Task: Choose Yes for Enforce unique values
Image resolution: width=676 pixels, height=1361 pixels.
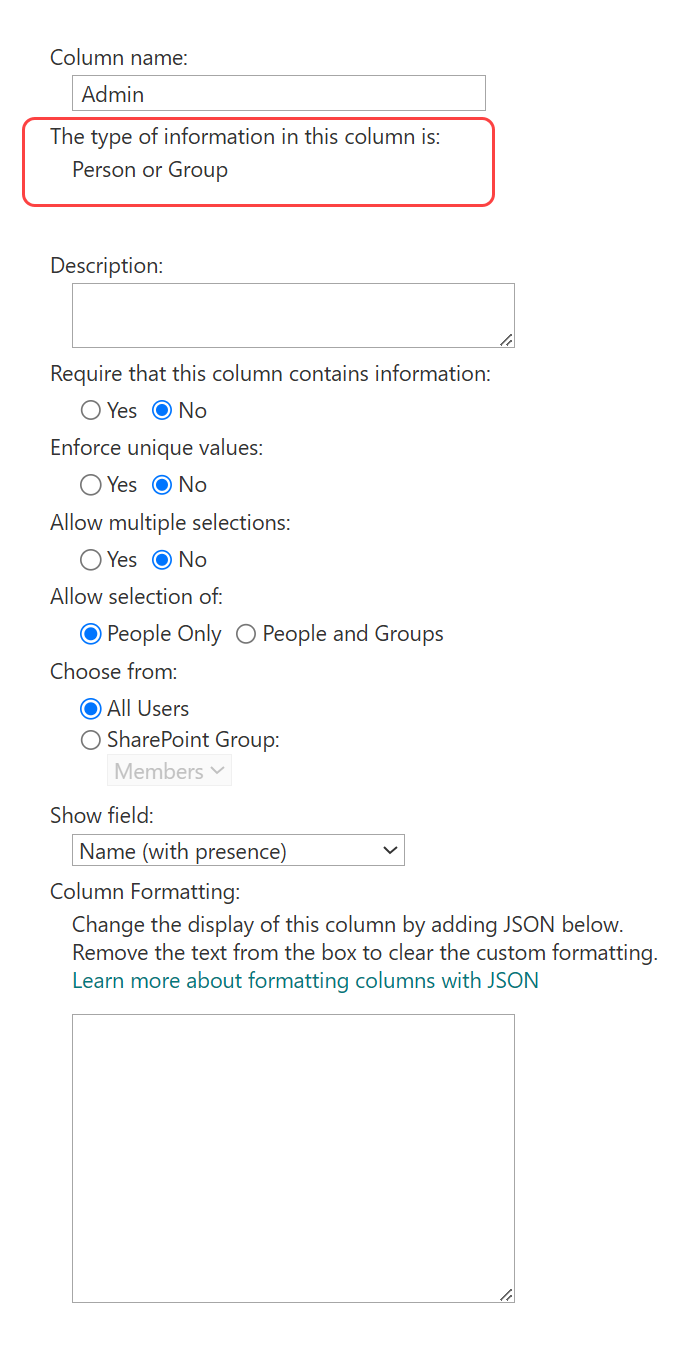Action: pos(91,485)
